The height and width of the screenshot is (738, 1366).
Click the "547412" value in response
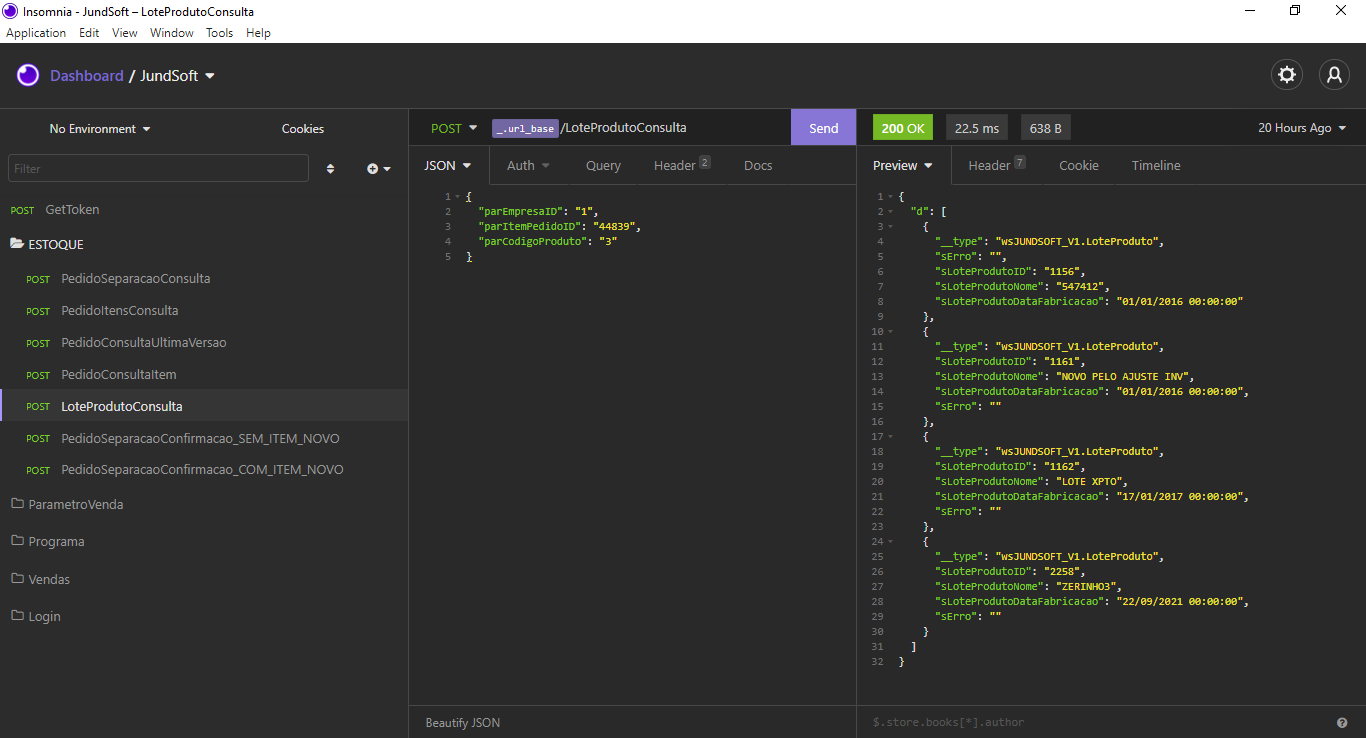1082,286
